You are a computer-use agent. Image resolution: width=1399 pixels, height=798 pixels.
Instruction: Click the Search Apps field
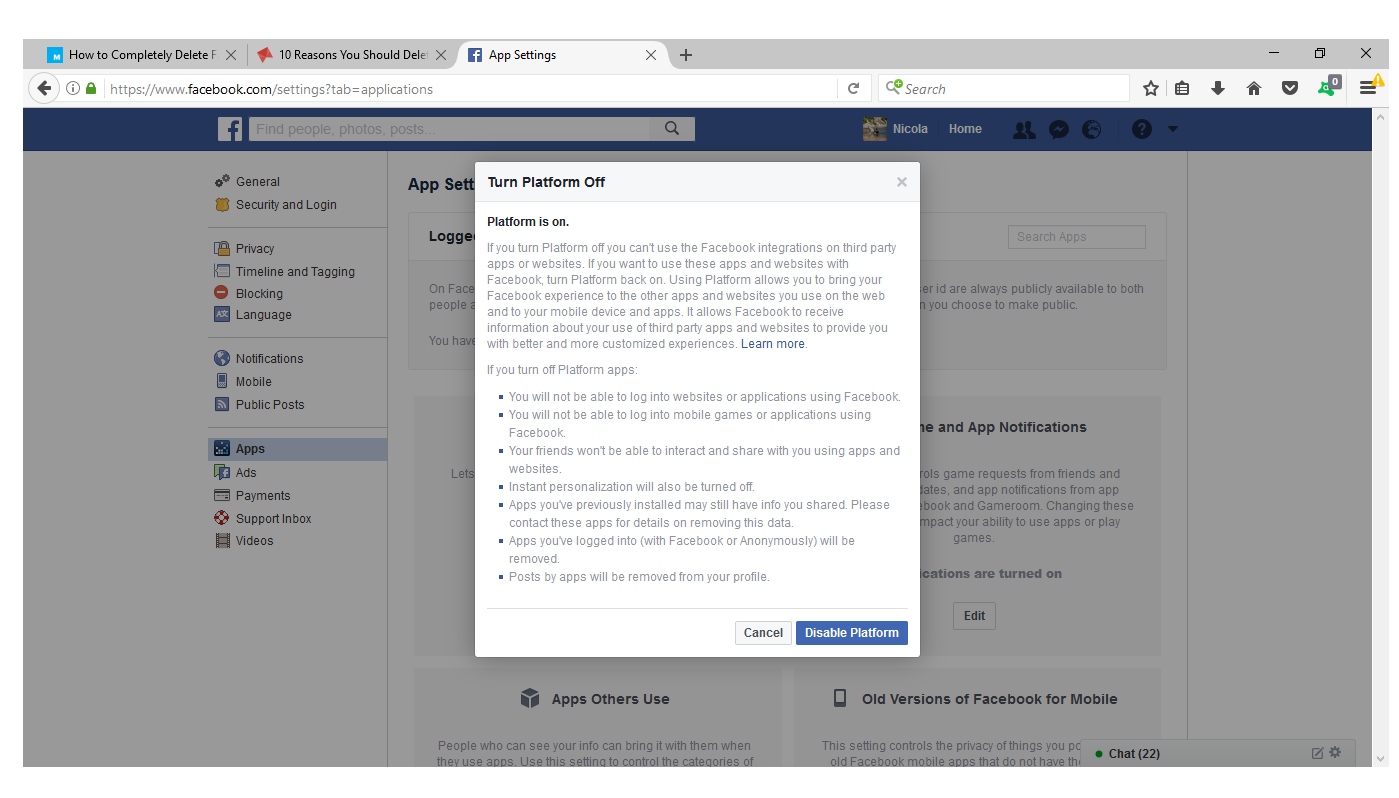coord(1077,237)
